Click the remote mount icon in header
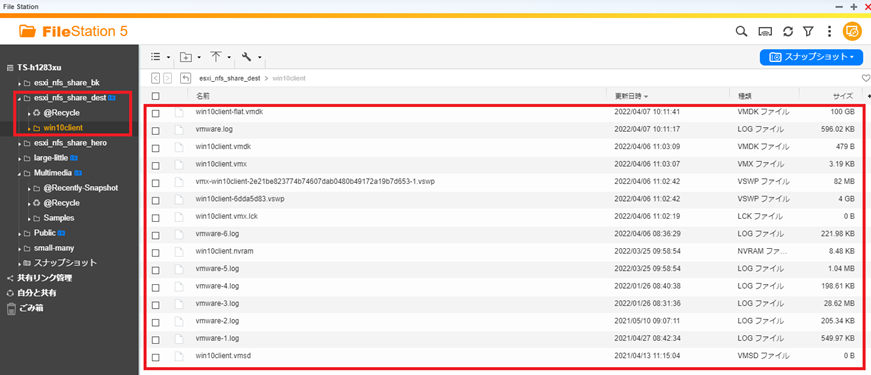The image size is (871, 375). (765, 32)
